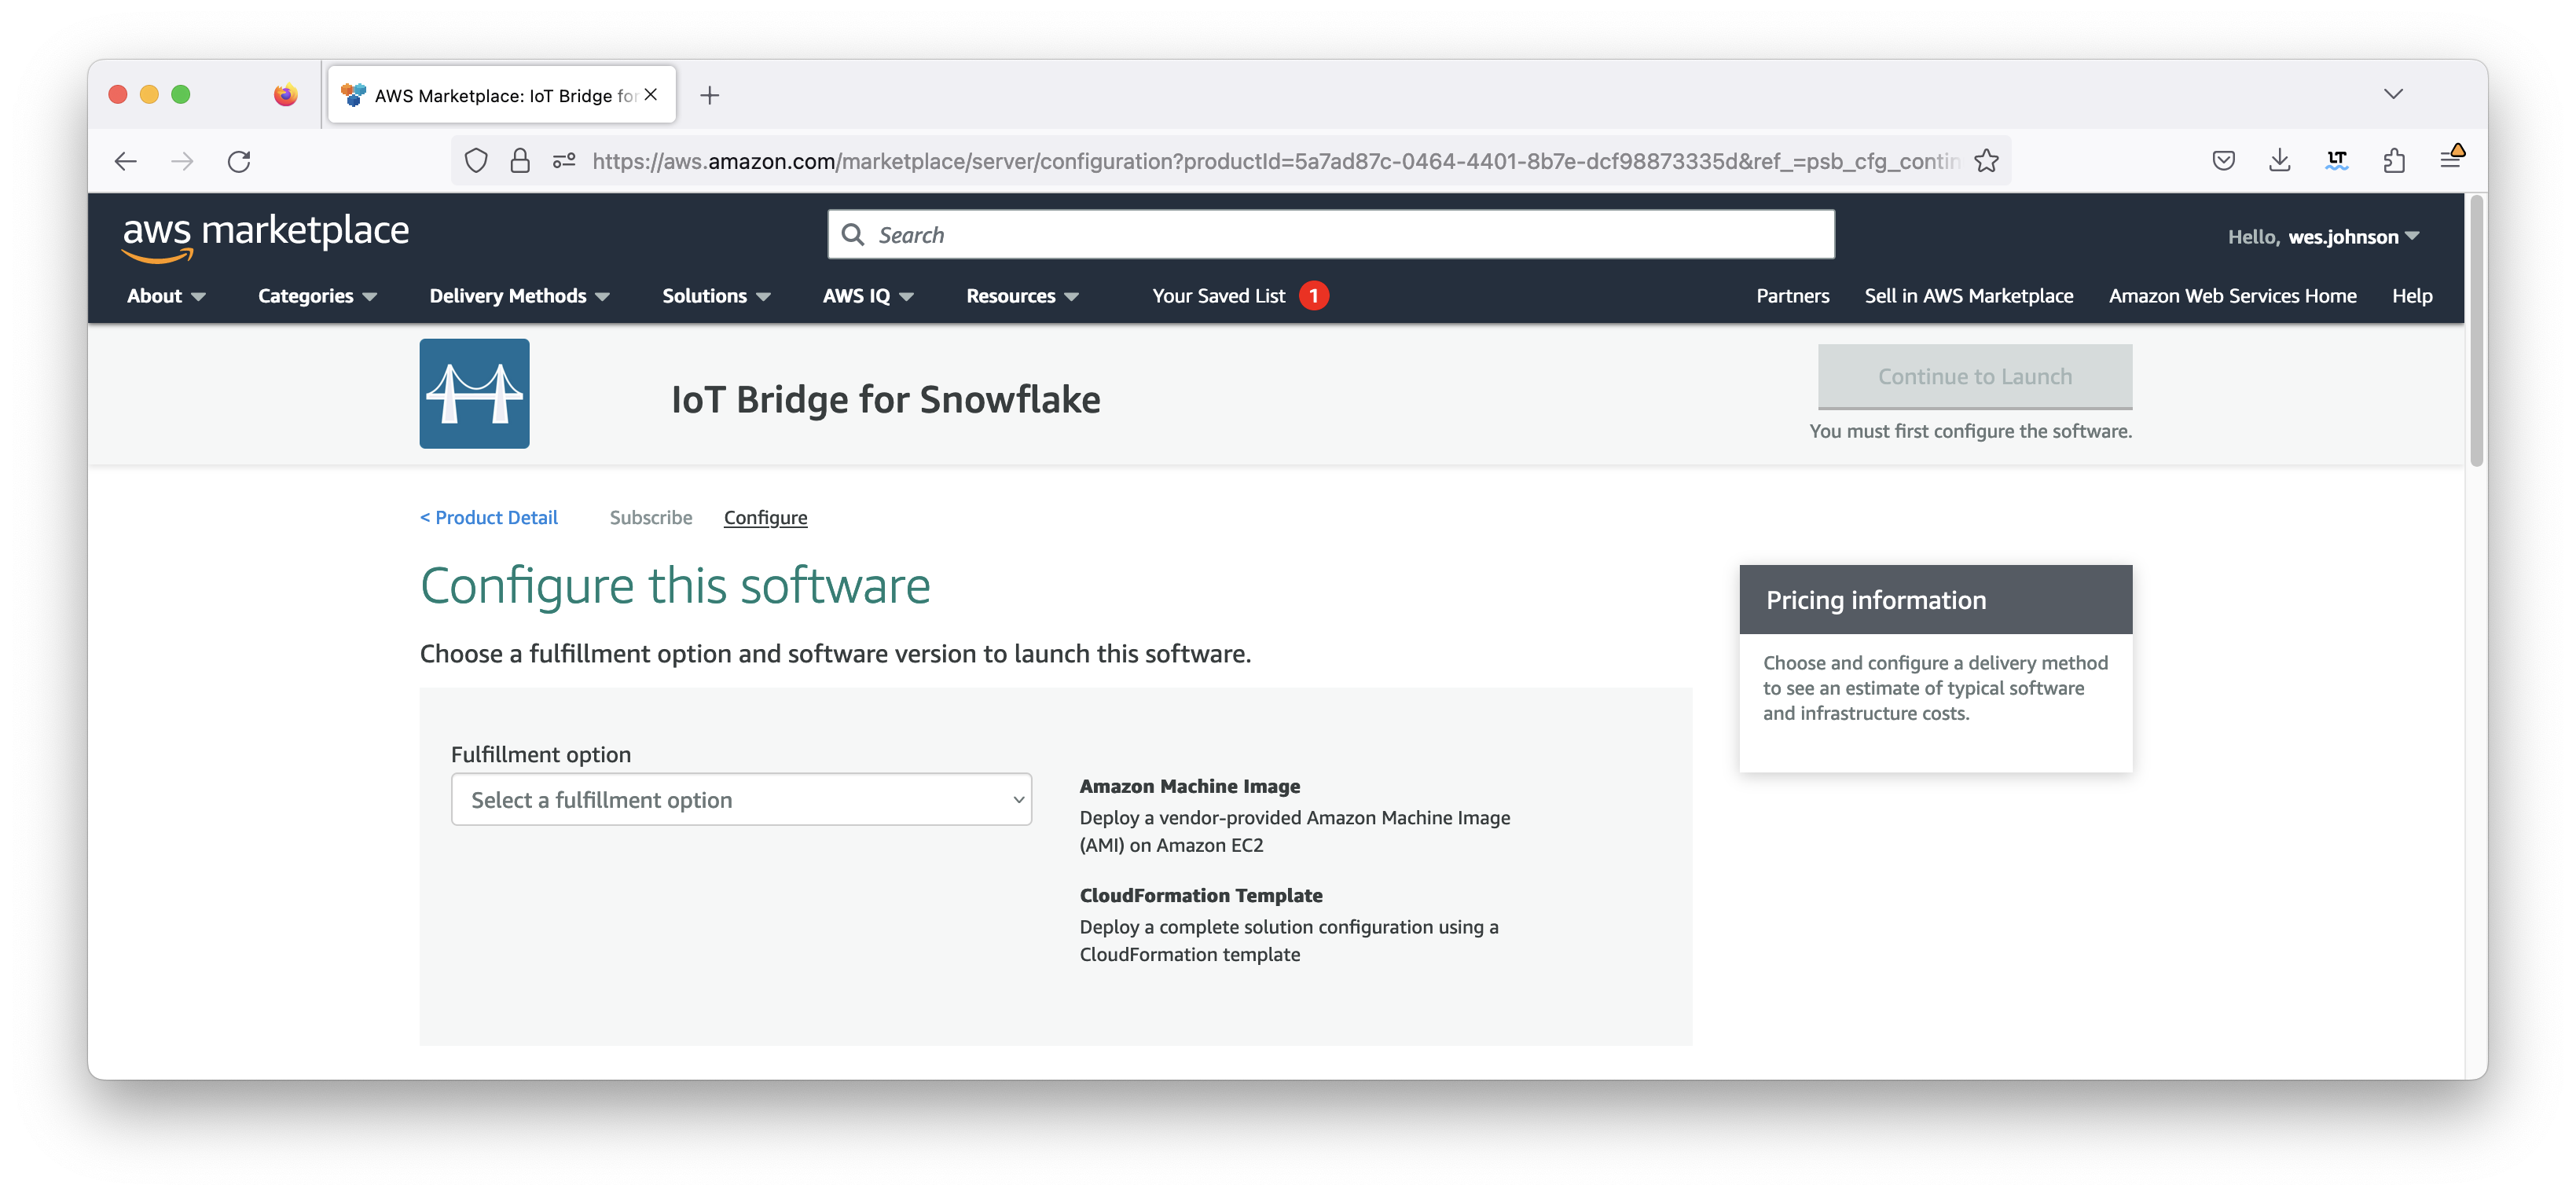Viewport: 2576px width, 1196px height.
Task: Click the Firefox icon in title bar
Action: [x=285, y=95]
